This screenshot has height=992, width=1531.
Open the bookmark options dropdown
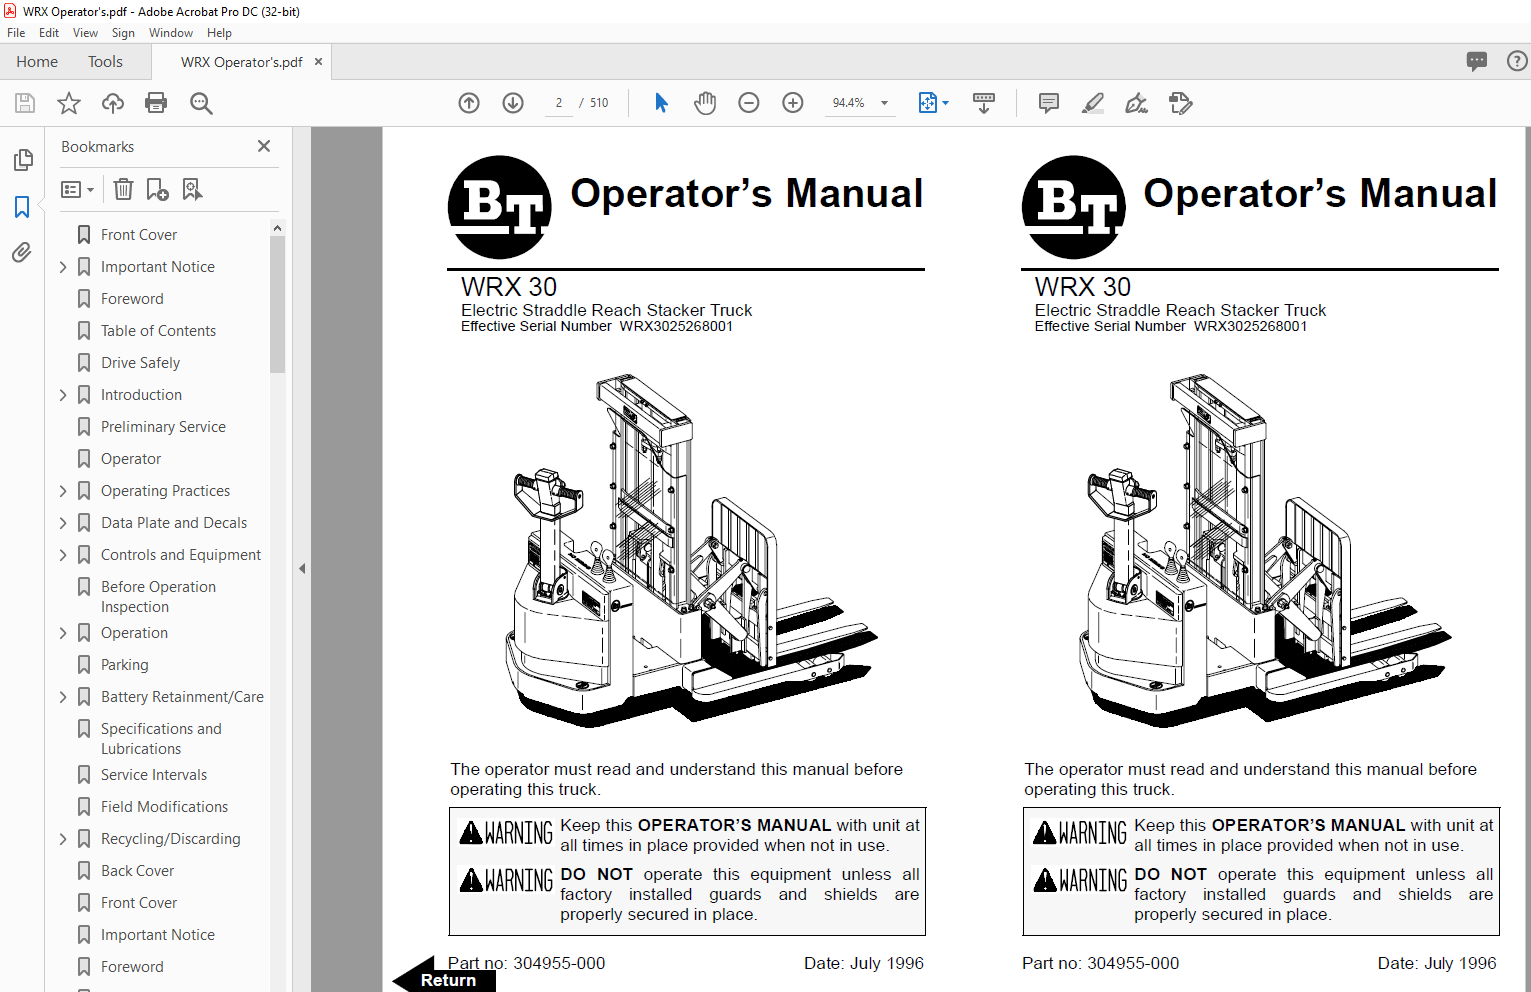click(x=77, y=189)
